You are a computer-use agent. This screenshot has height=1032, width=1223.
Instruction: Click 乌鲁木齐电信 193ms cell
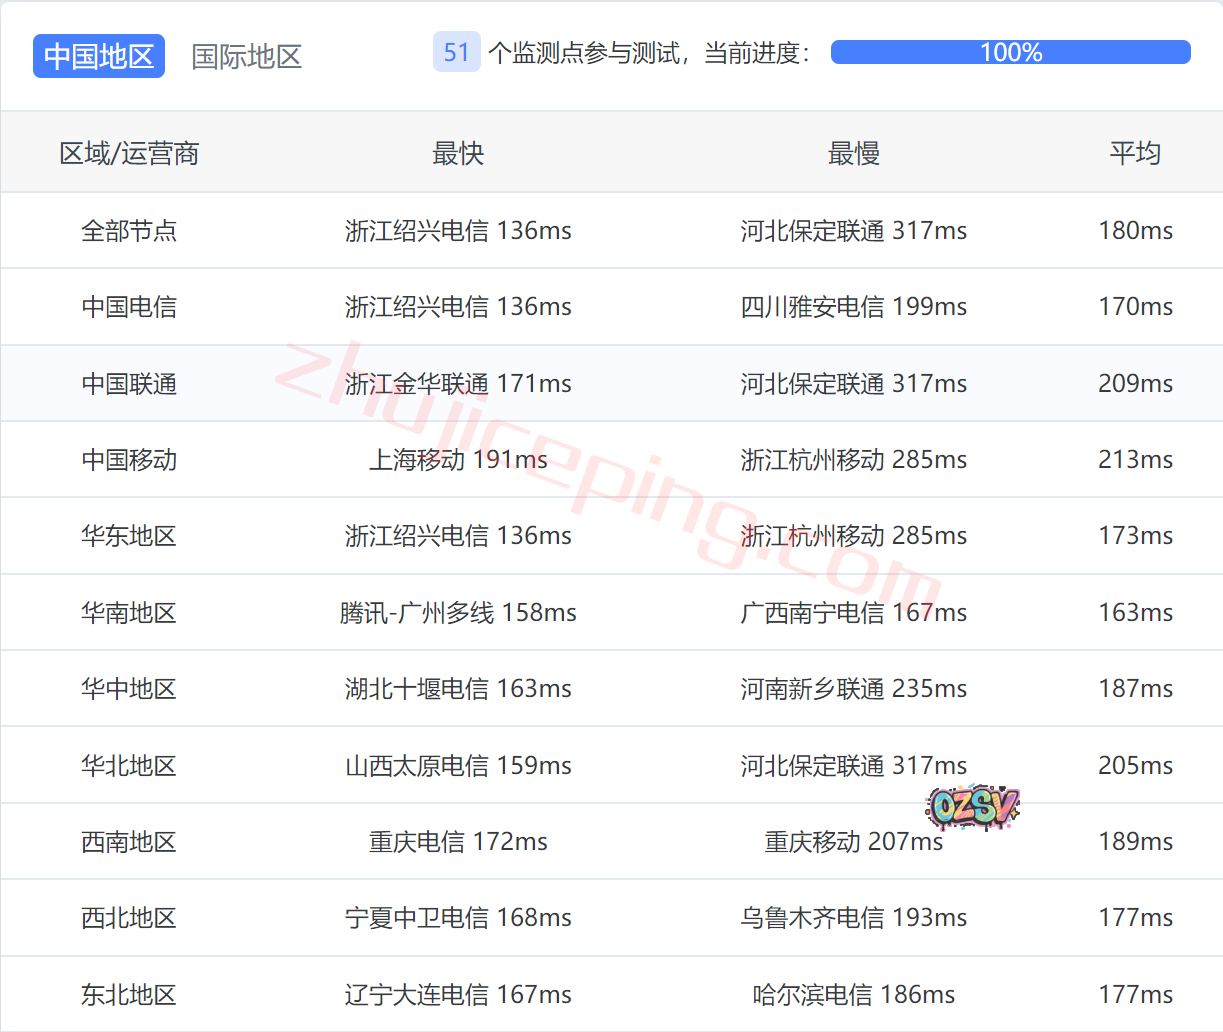[x=853, y=918]
